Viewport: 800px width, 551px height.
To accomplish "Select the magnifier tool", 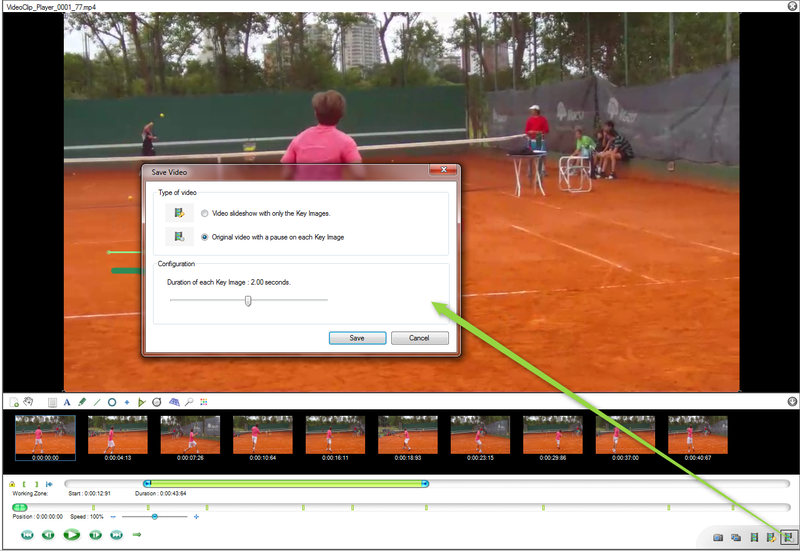I will 188,402.
